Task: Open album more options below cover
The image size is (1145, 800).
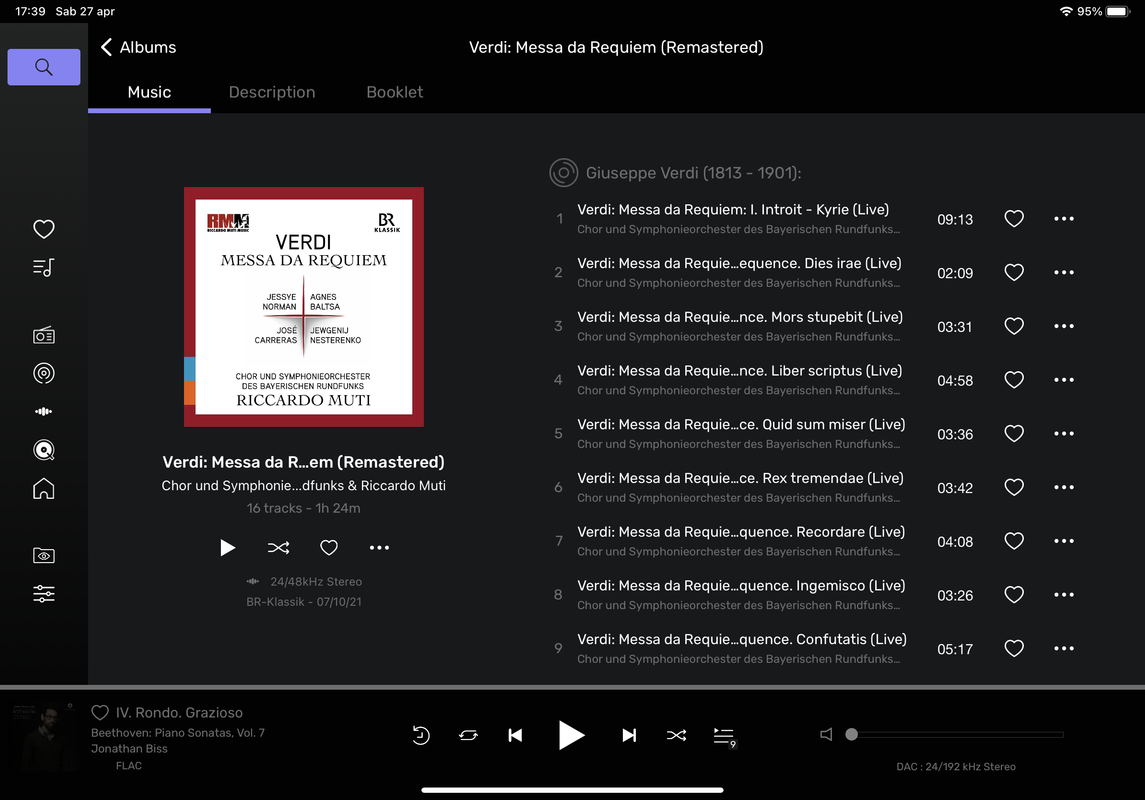Action: 379,547
